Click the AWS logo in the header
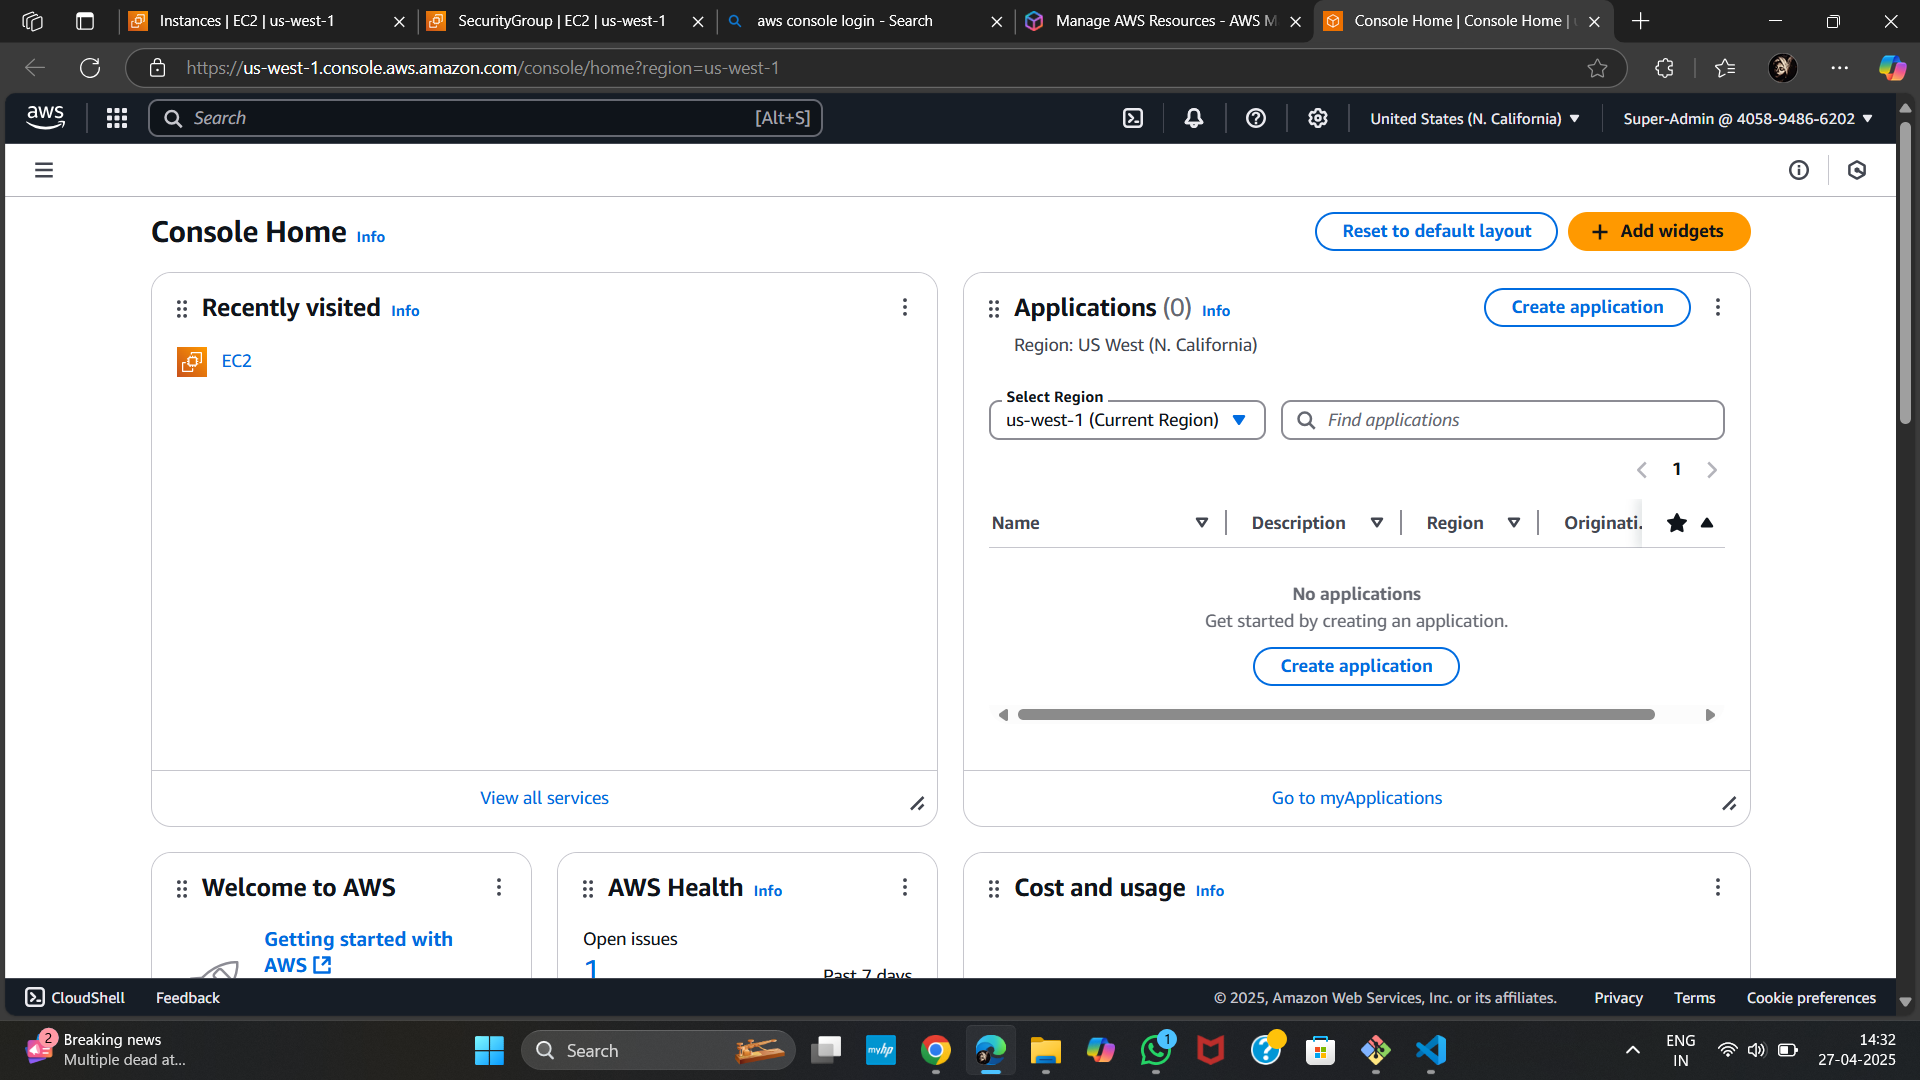The width and height of the screenshot is (1920, 1080). coord(45,118)
